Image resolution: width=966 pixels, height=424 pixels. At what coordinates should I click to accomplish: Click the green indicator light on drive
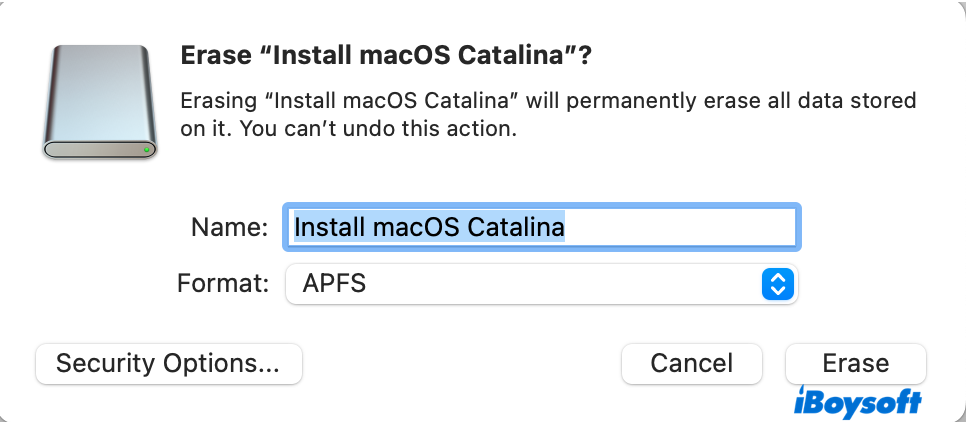(147, 150)
